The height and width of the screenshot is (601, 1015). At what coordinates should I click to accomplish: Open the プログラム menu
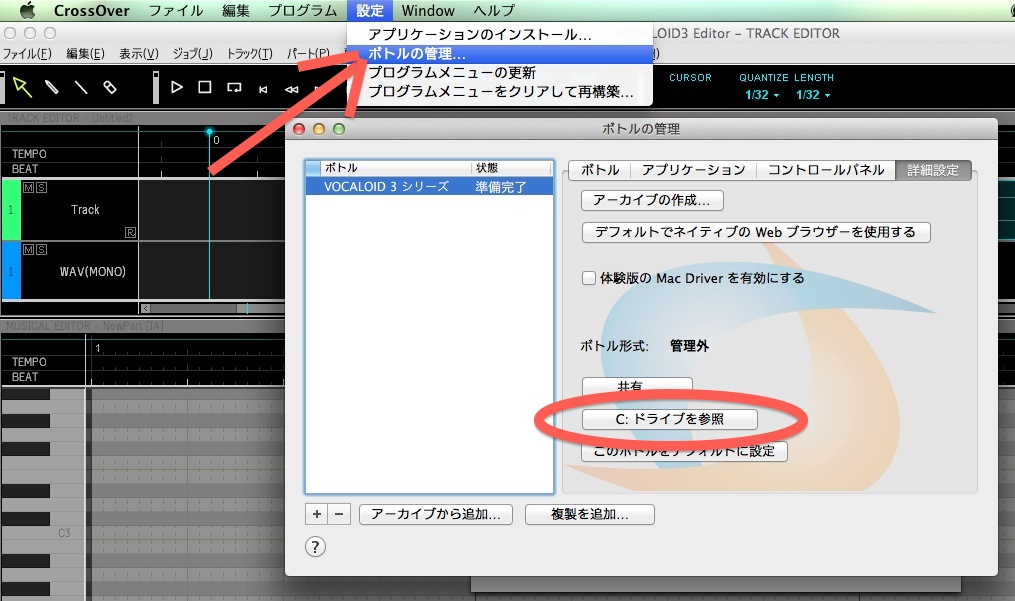click(303, 10)
